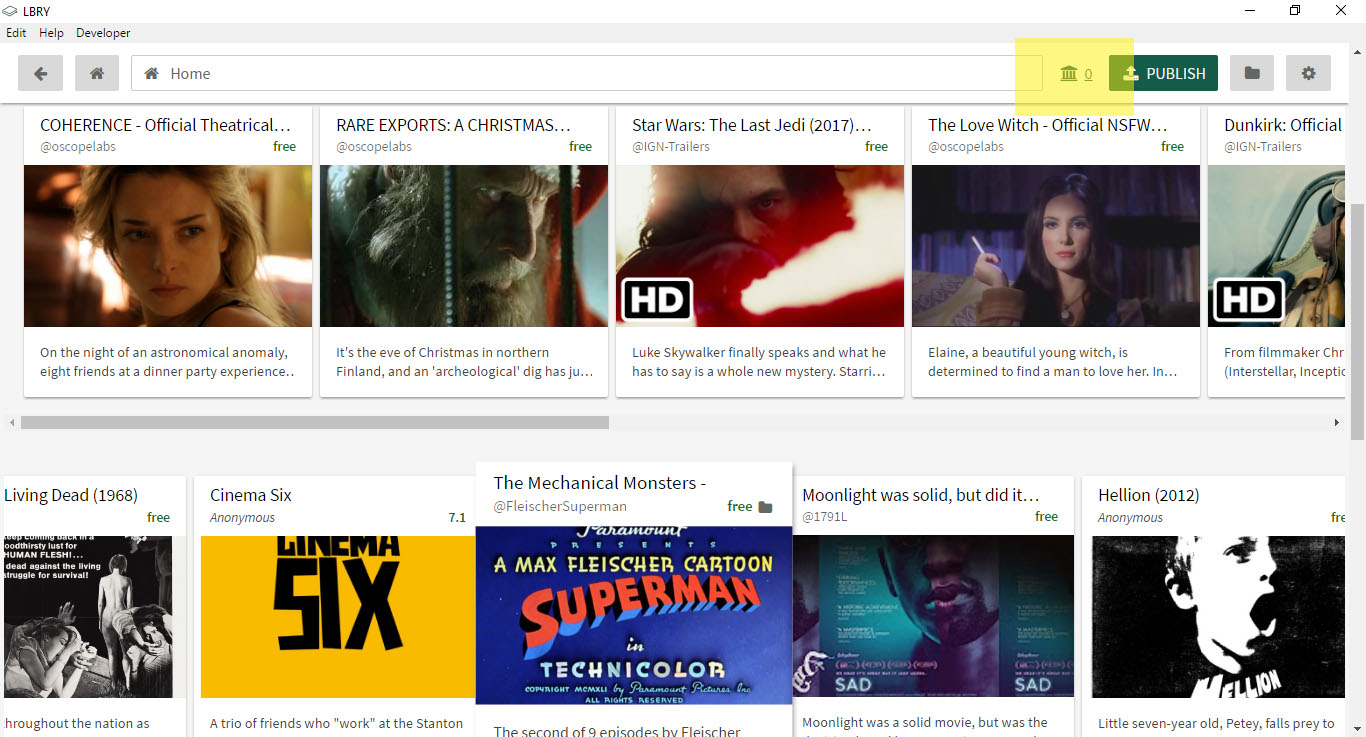The width and height of the screenshot is (1366, 737).
Task: Click the @FleischerSuperman channel name
Action: 560,507
